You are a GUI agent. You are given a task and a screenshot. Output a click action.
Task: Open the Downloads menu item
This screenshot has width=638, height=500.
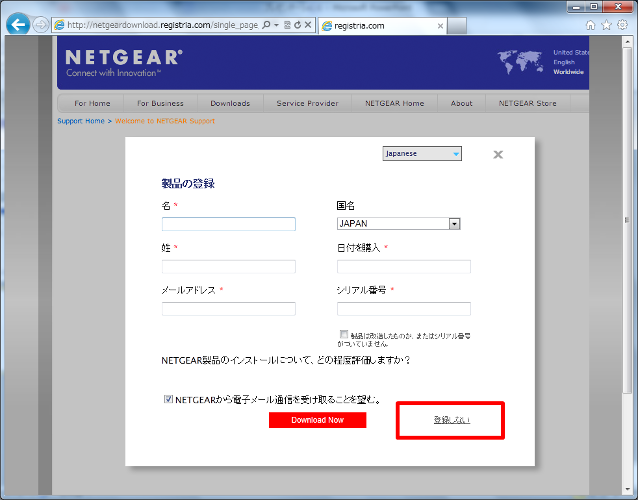(x=230, y=103)
